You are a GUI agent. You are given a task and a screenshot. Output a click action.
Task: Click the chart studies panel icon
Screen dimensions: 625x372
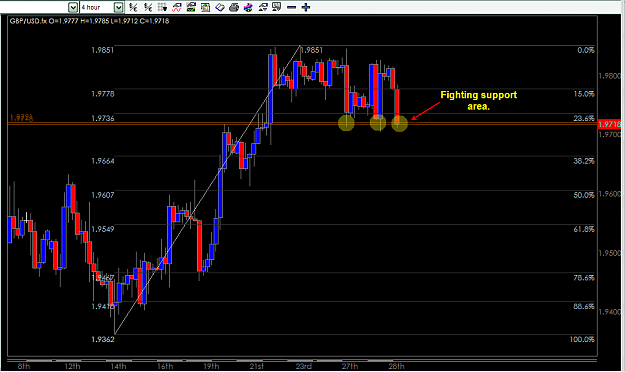[x=191, y=7]
